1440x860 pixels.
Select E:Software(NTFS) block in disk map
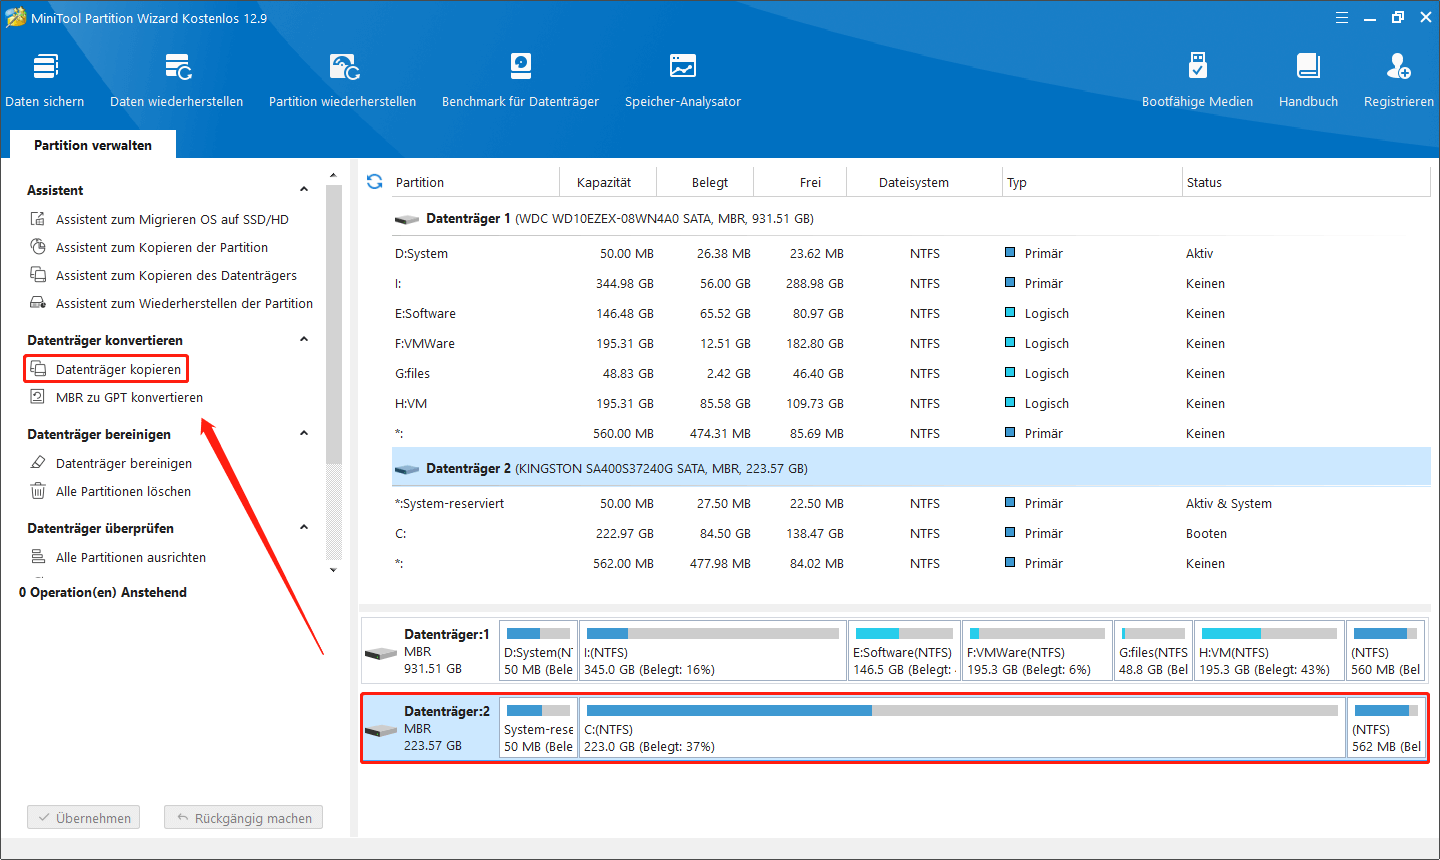pos(904,651)
